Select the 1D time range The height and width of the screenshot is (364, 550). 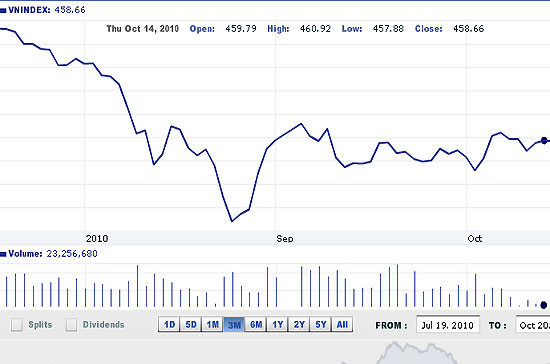click(x=169, y=324)
